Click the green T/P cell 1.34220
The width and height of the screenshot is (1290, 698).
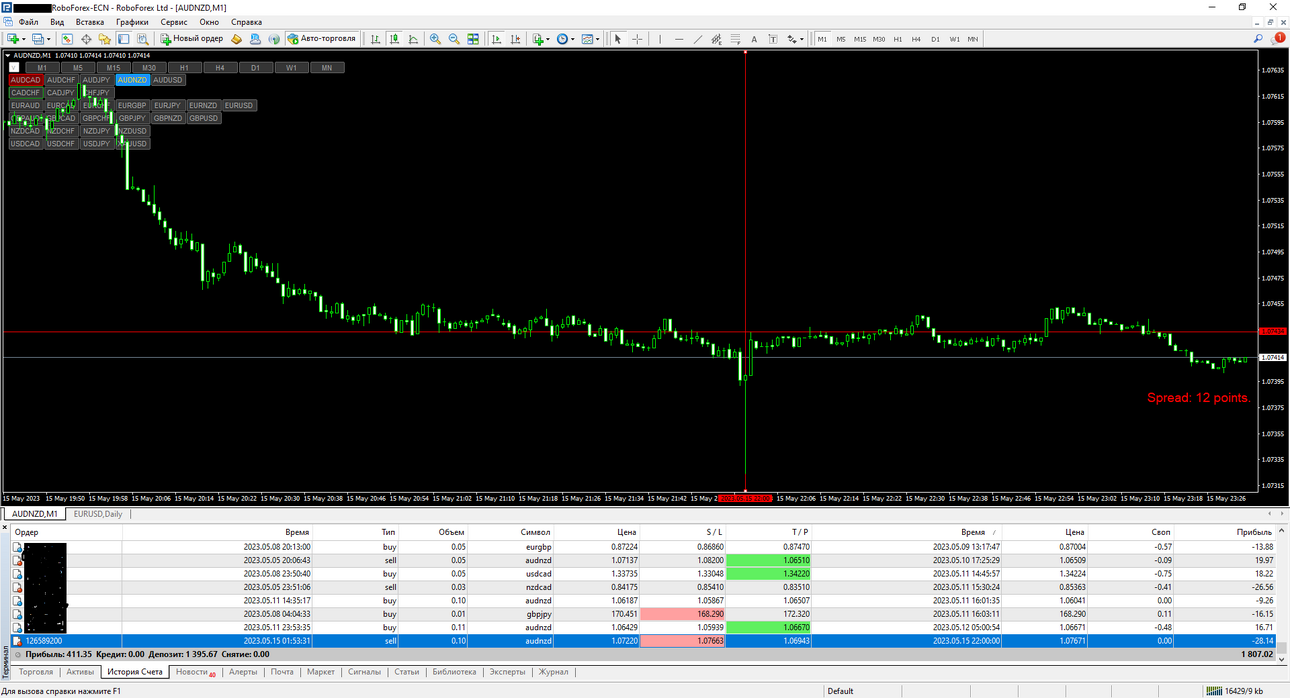click(x=768, y=574)
